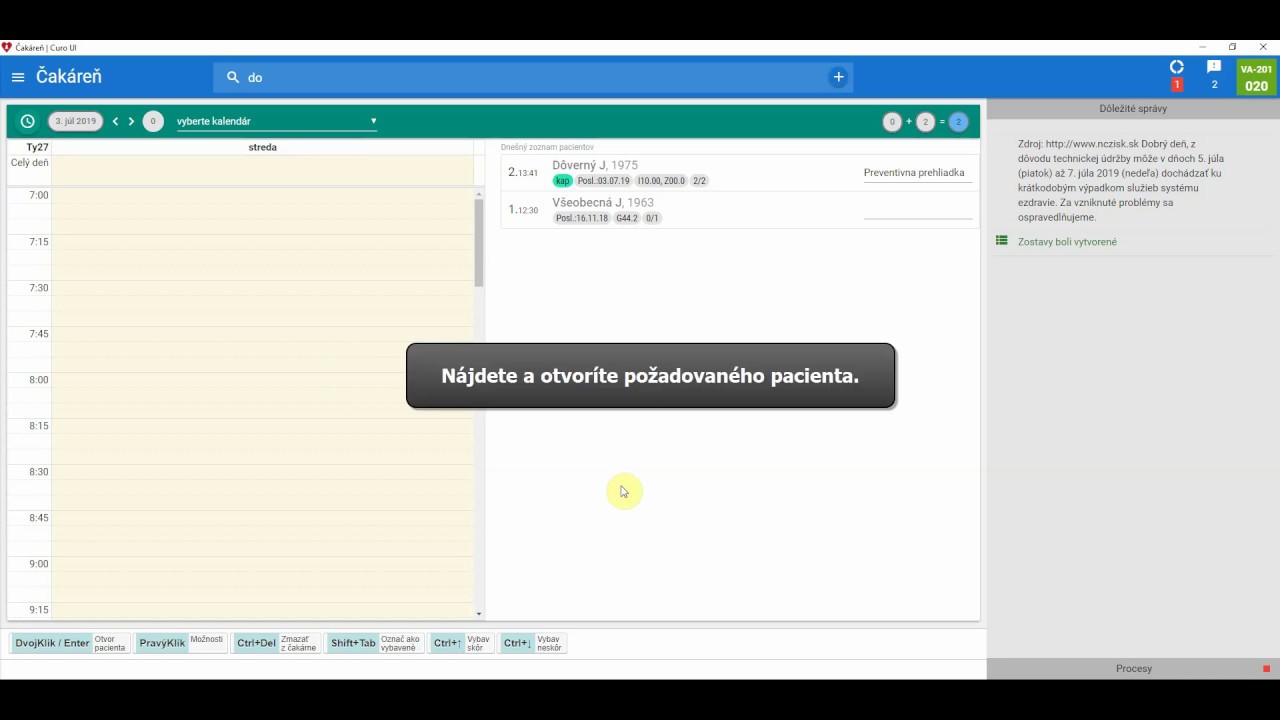The width and height of the screenshot is (1280, 720).
Task: Click the 'streda' day column header
Action: (263, 147)
